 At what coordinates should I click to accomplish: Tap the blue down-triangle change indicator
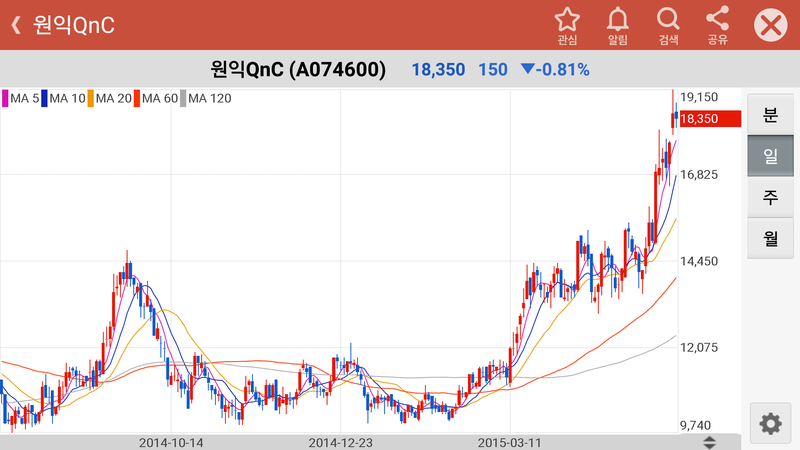coord(528,70)
